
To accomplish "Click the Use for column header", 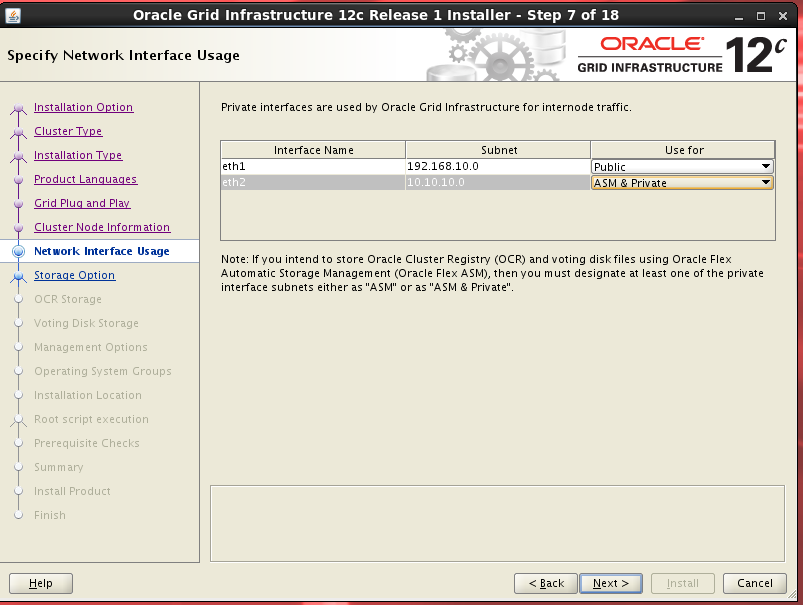I will (683, 150).
